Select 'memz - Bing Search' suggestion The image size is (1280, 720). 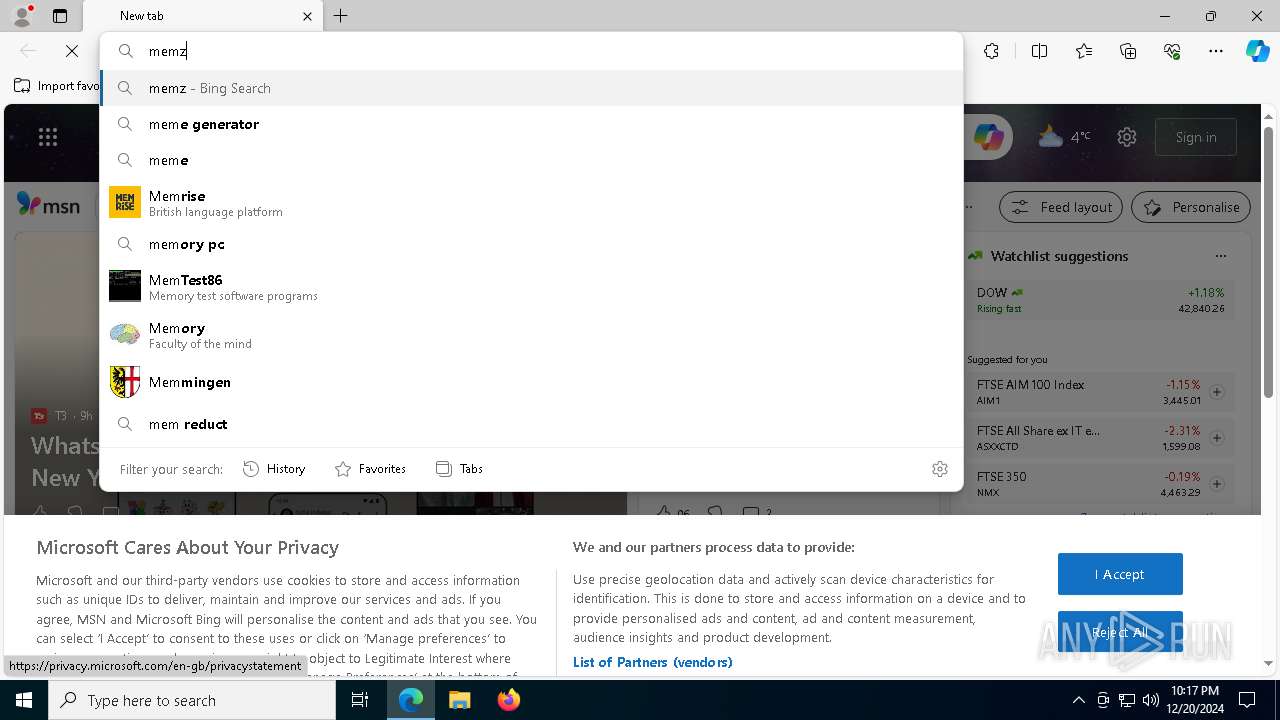click(x=531, y=88)
